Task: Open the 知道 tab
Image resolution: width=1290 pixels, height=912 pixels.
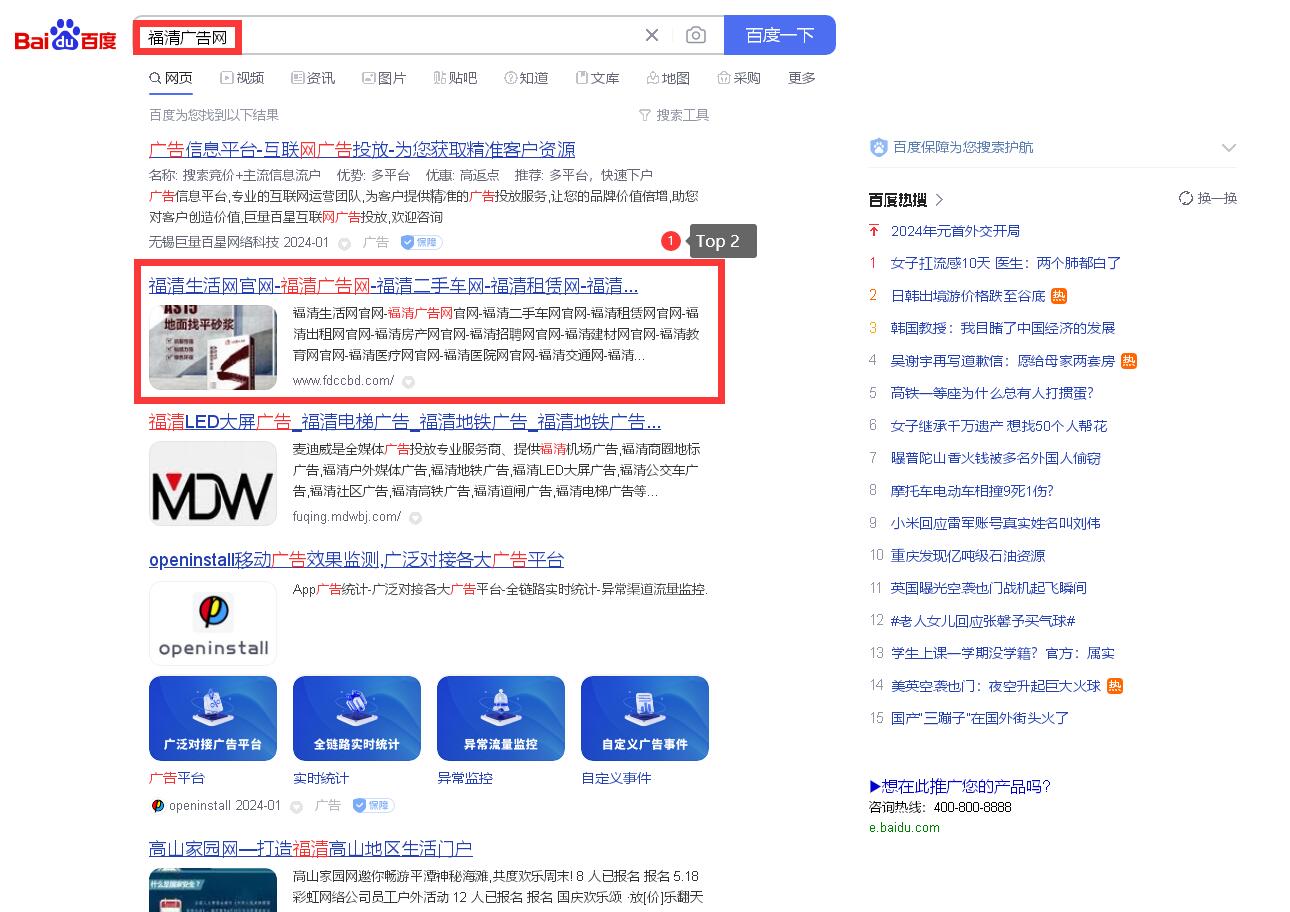Action: 526,78
